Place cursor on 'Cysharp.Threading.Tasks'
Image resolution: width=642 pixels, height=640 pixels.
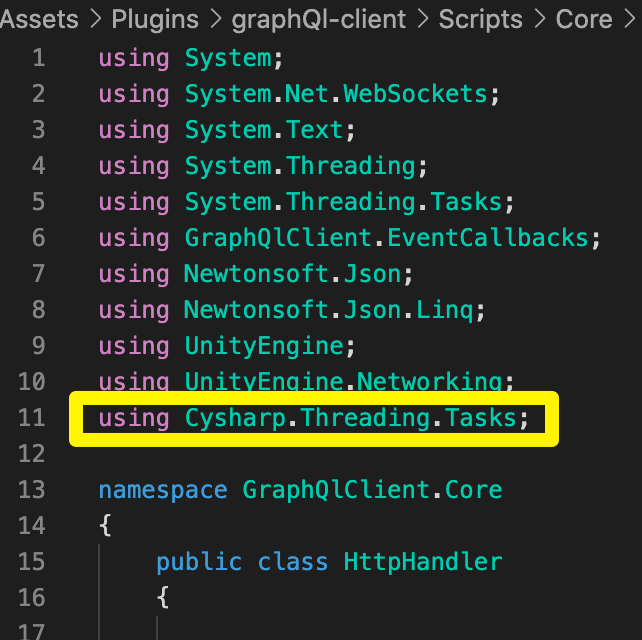(350, 418)
